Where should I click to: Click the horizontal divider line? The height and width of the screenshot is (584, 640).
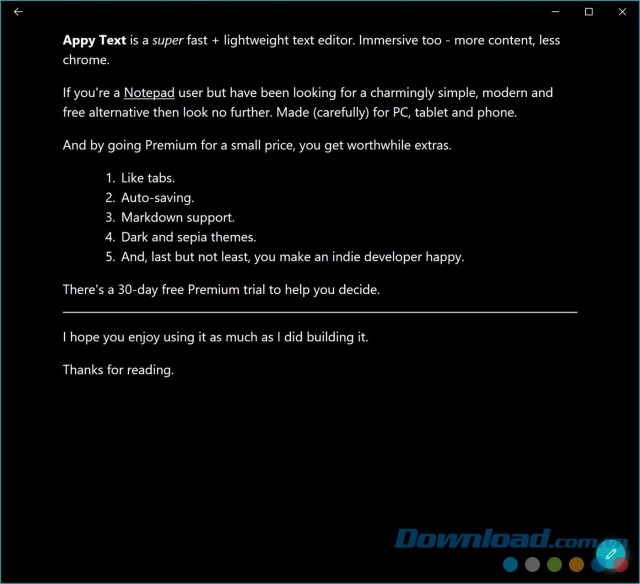tap(320, 312)
